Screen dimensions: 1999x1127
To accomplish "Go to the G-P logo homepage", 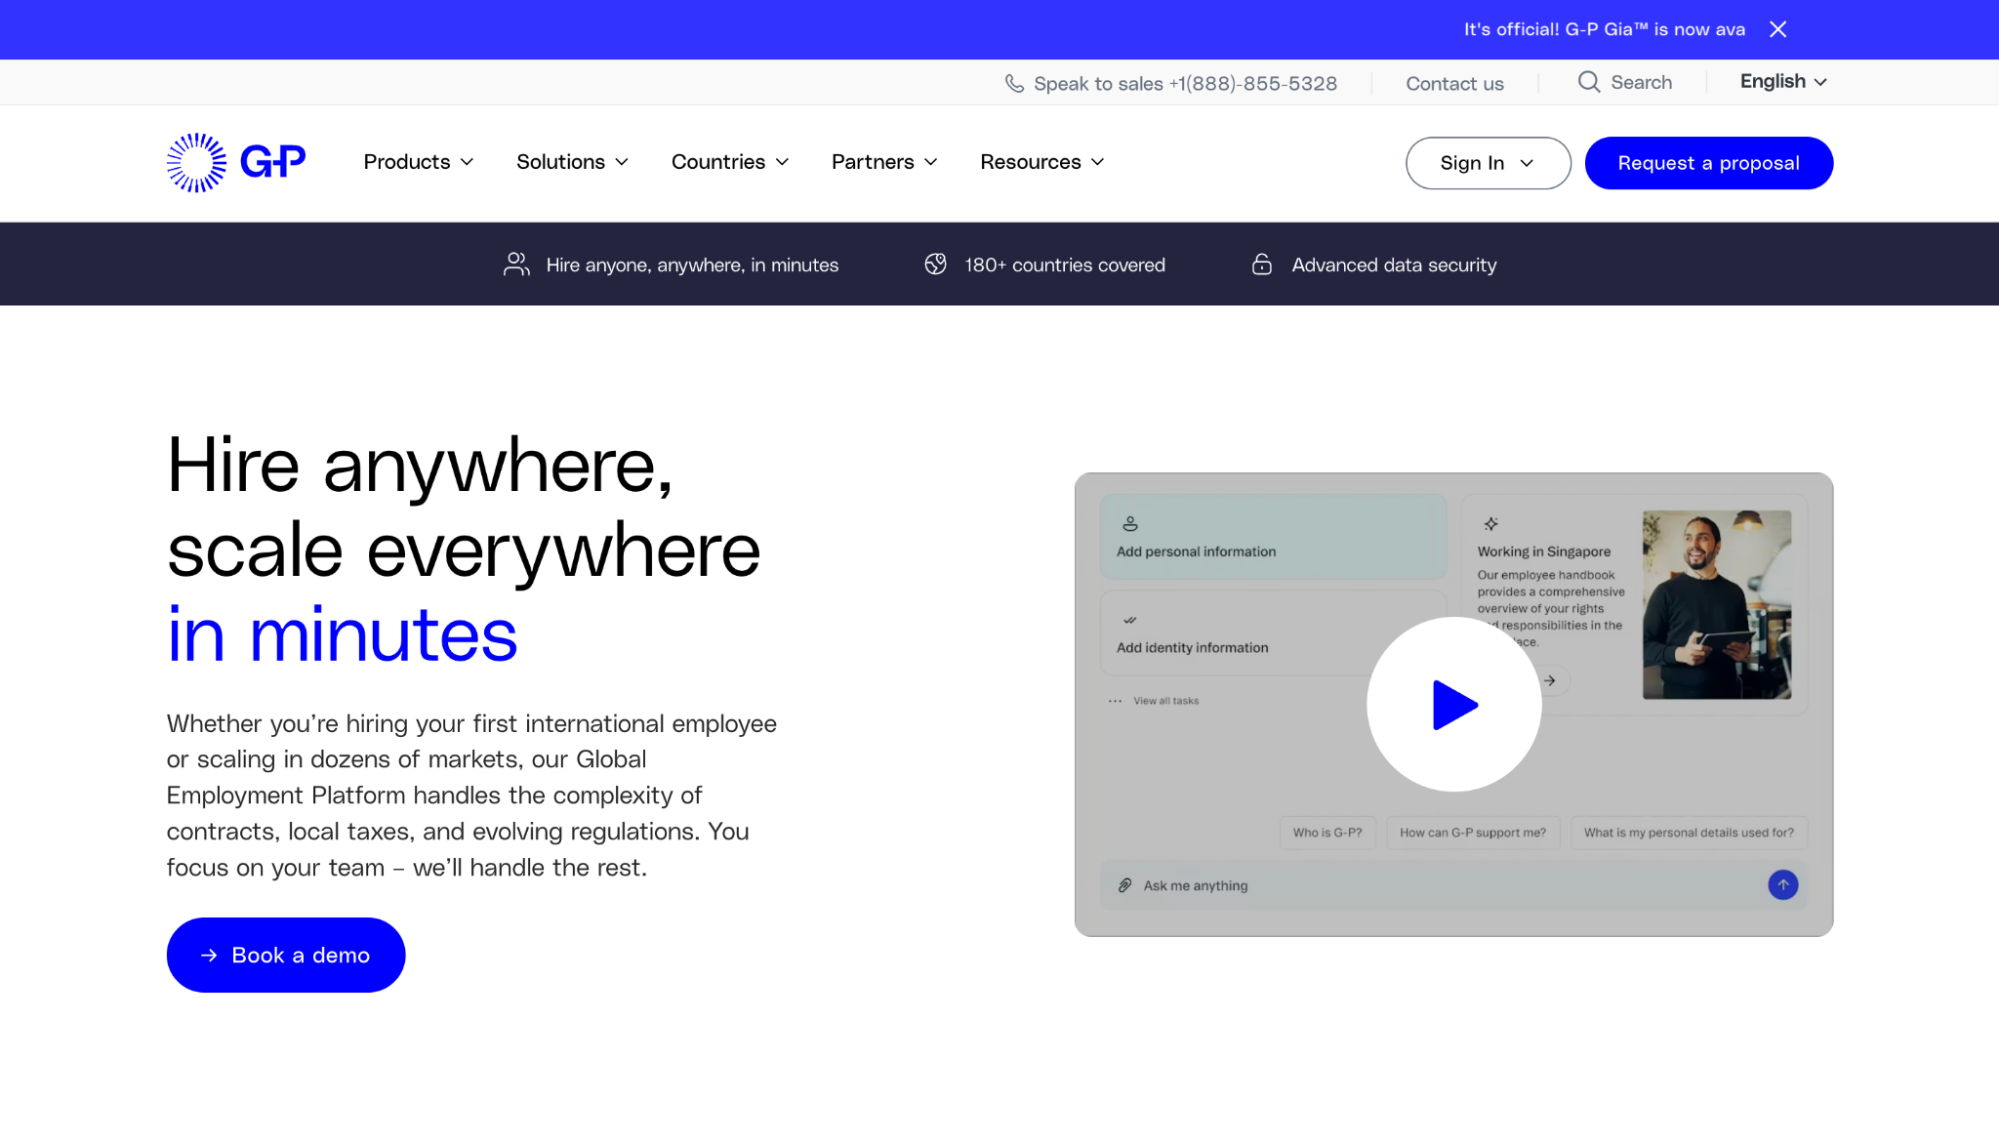I will tap(236, 162).
